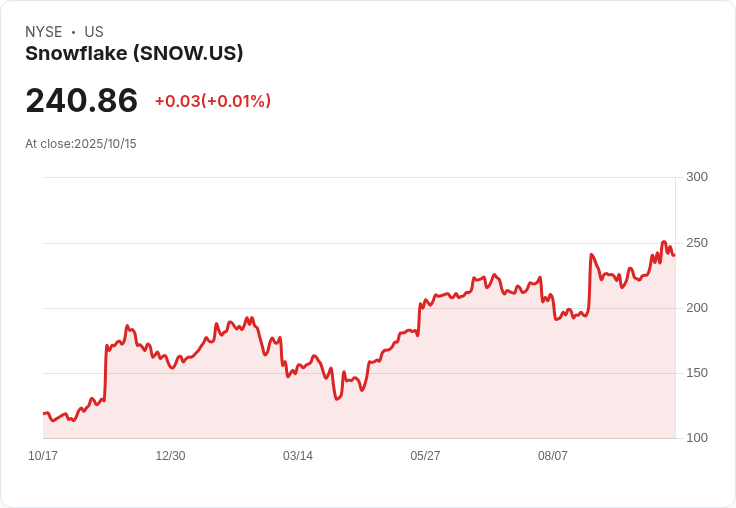The image size is (736, 508).
Task: Click the 10/17 date on x-axis
Action: (43, 456)
